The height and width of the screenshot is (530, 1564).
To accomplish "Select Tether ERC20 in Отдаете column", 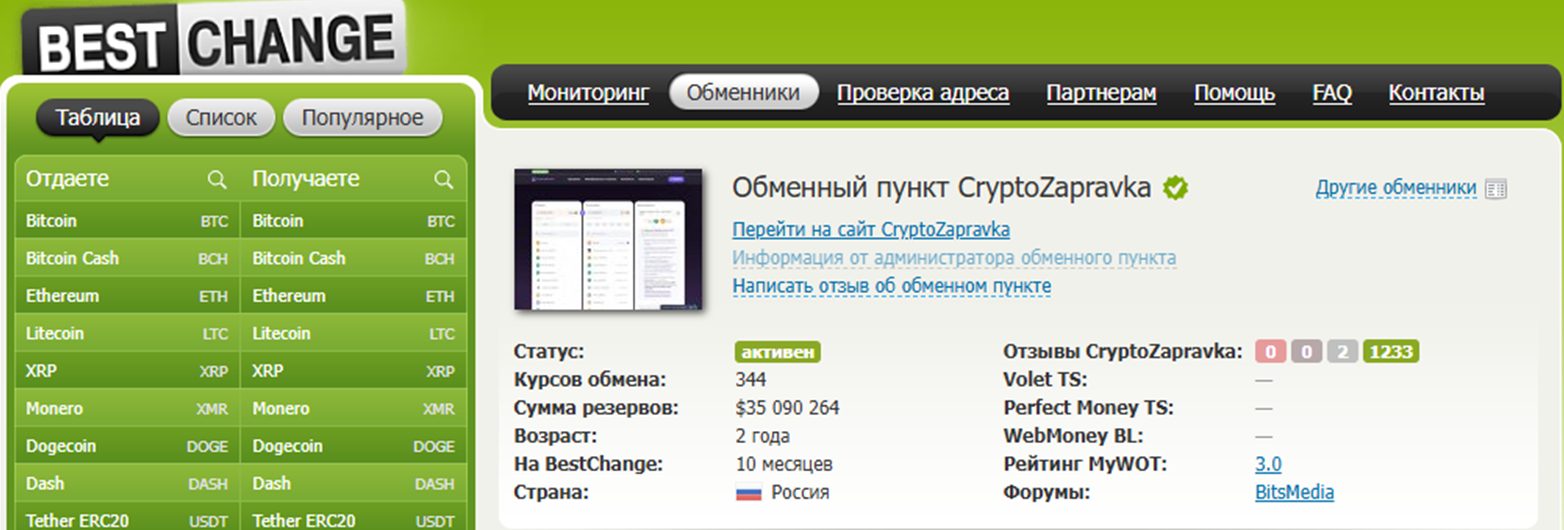I will pos(127,517).
